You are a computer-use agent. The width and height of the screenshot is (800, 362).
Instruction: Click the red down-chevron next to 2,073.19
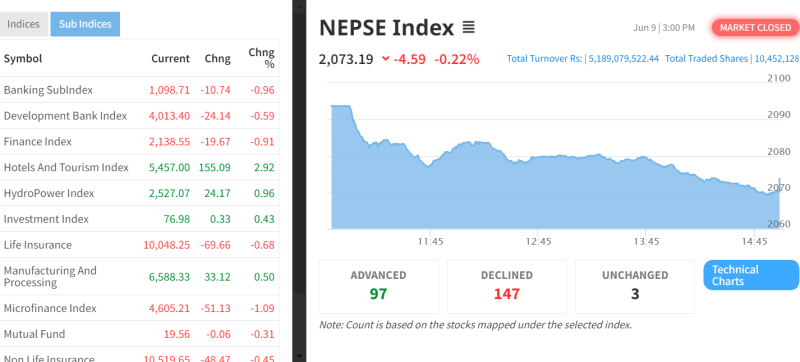pyautogui.click(x=385, y=59)
